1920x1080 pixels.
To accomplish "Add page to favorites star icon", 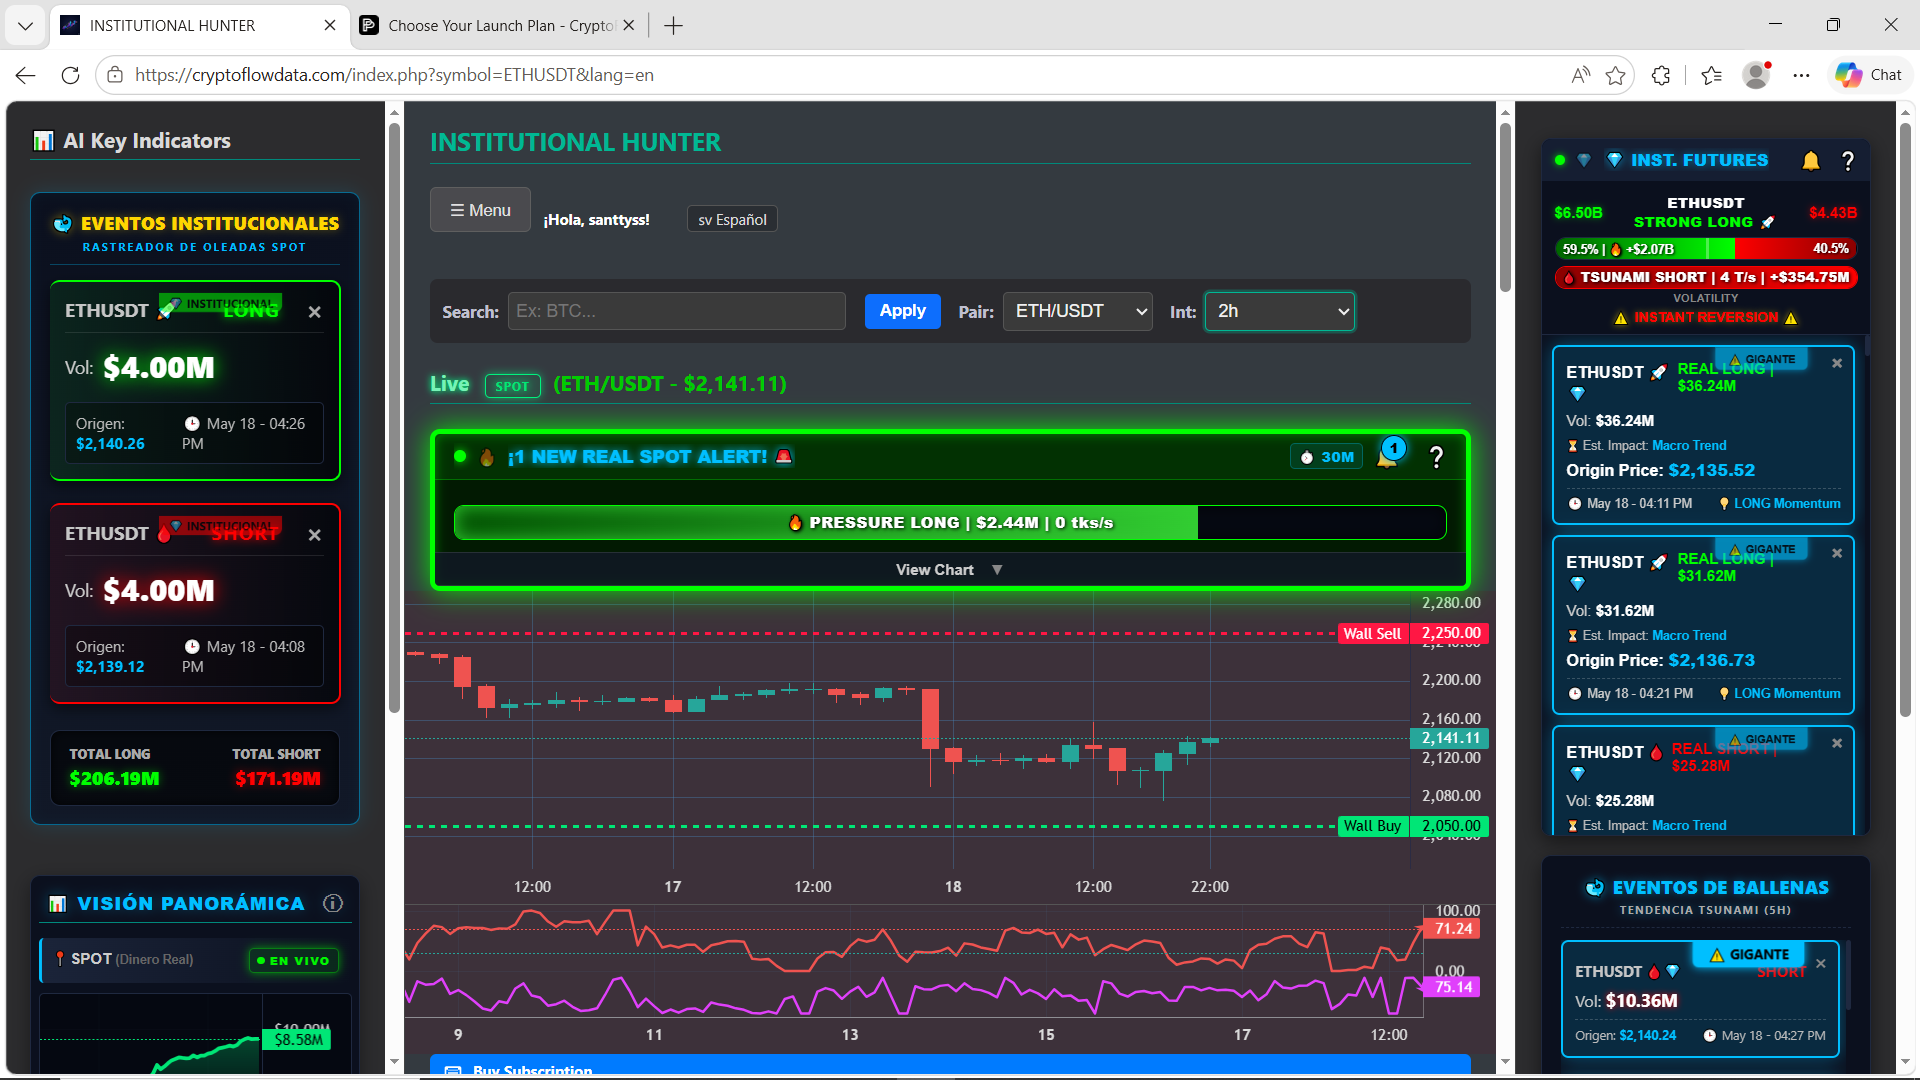I will [x=1615, y=75].
